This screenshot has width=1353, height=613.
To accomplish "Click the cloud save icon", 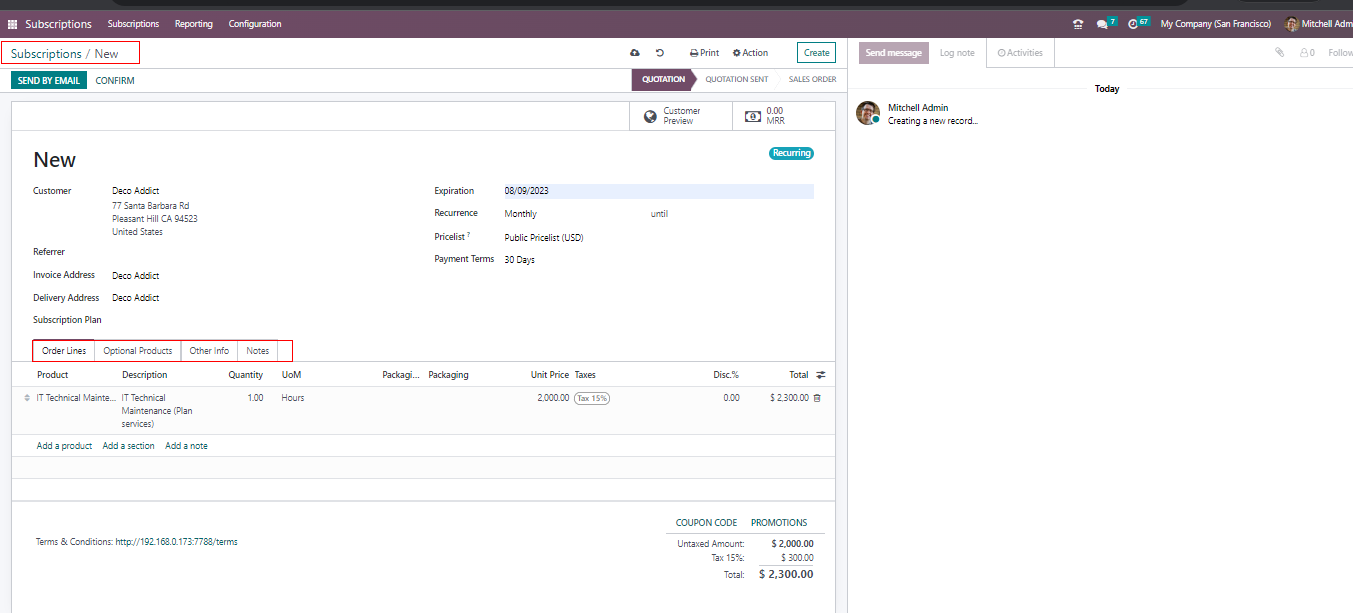I will tap(634, 53).
